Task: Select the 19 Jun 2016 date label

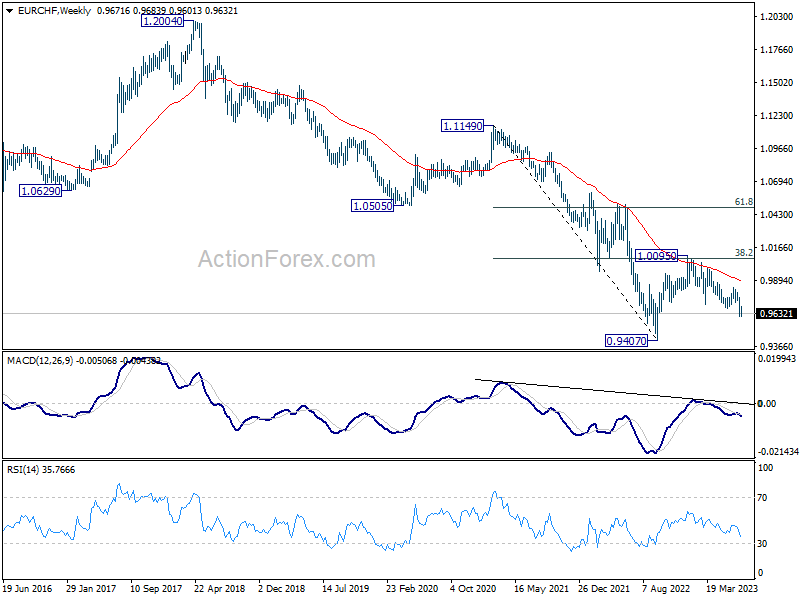Action: [x=28, y=589]
